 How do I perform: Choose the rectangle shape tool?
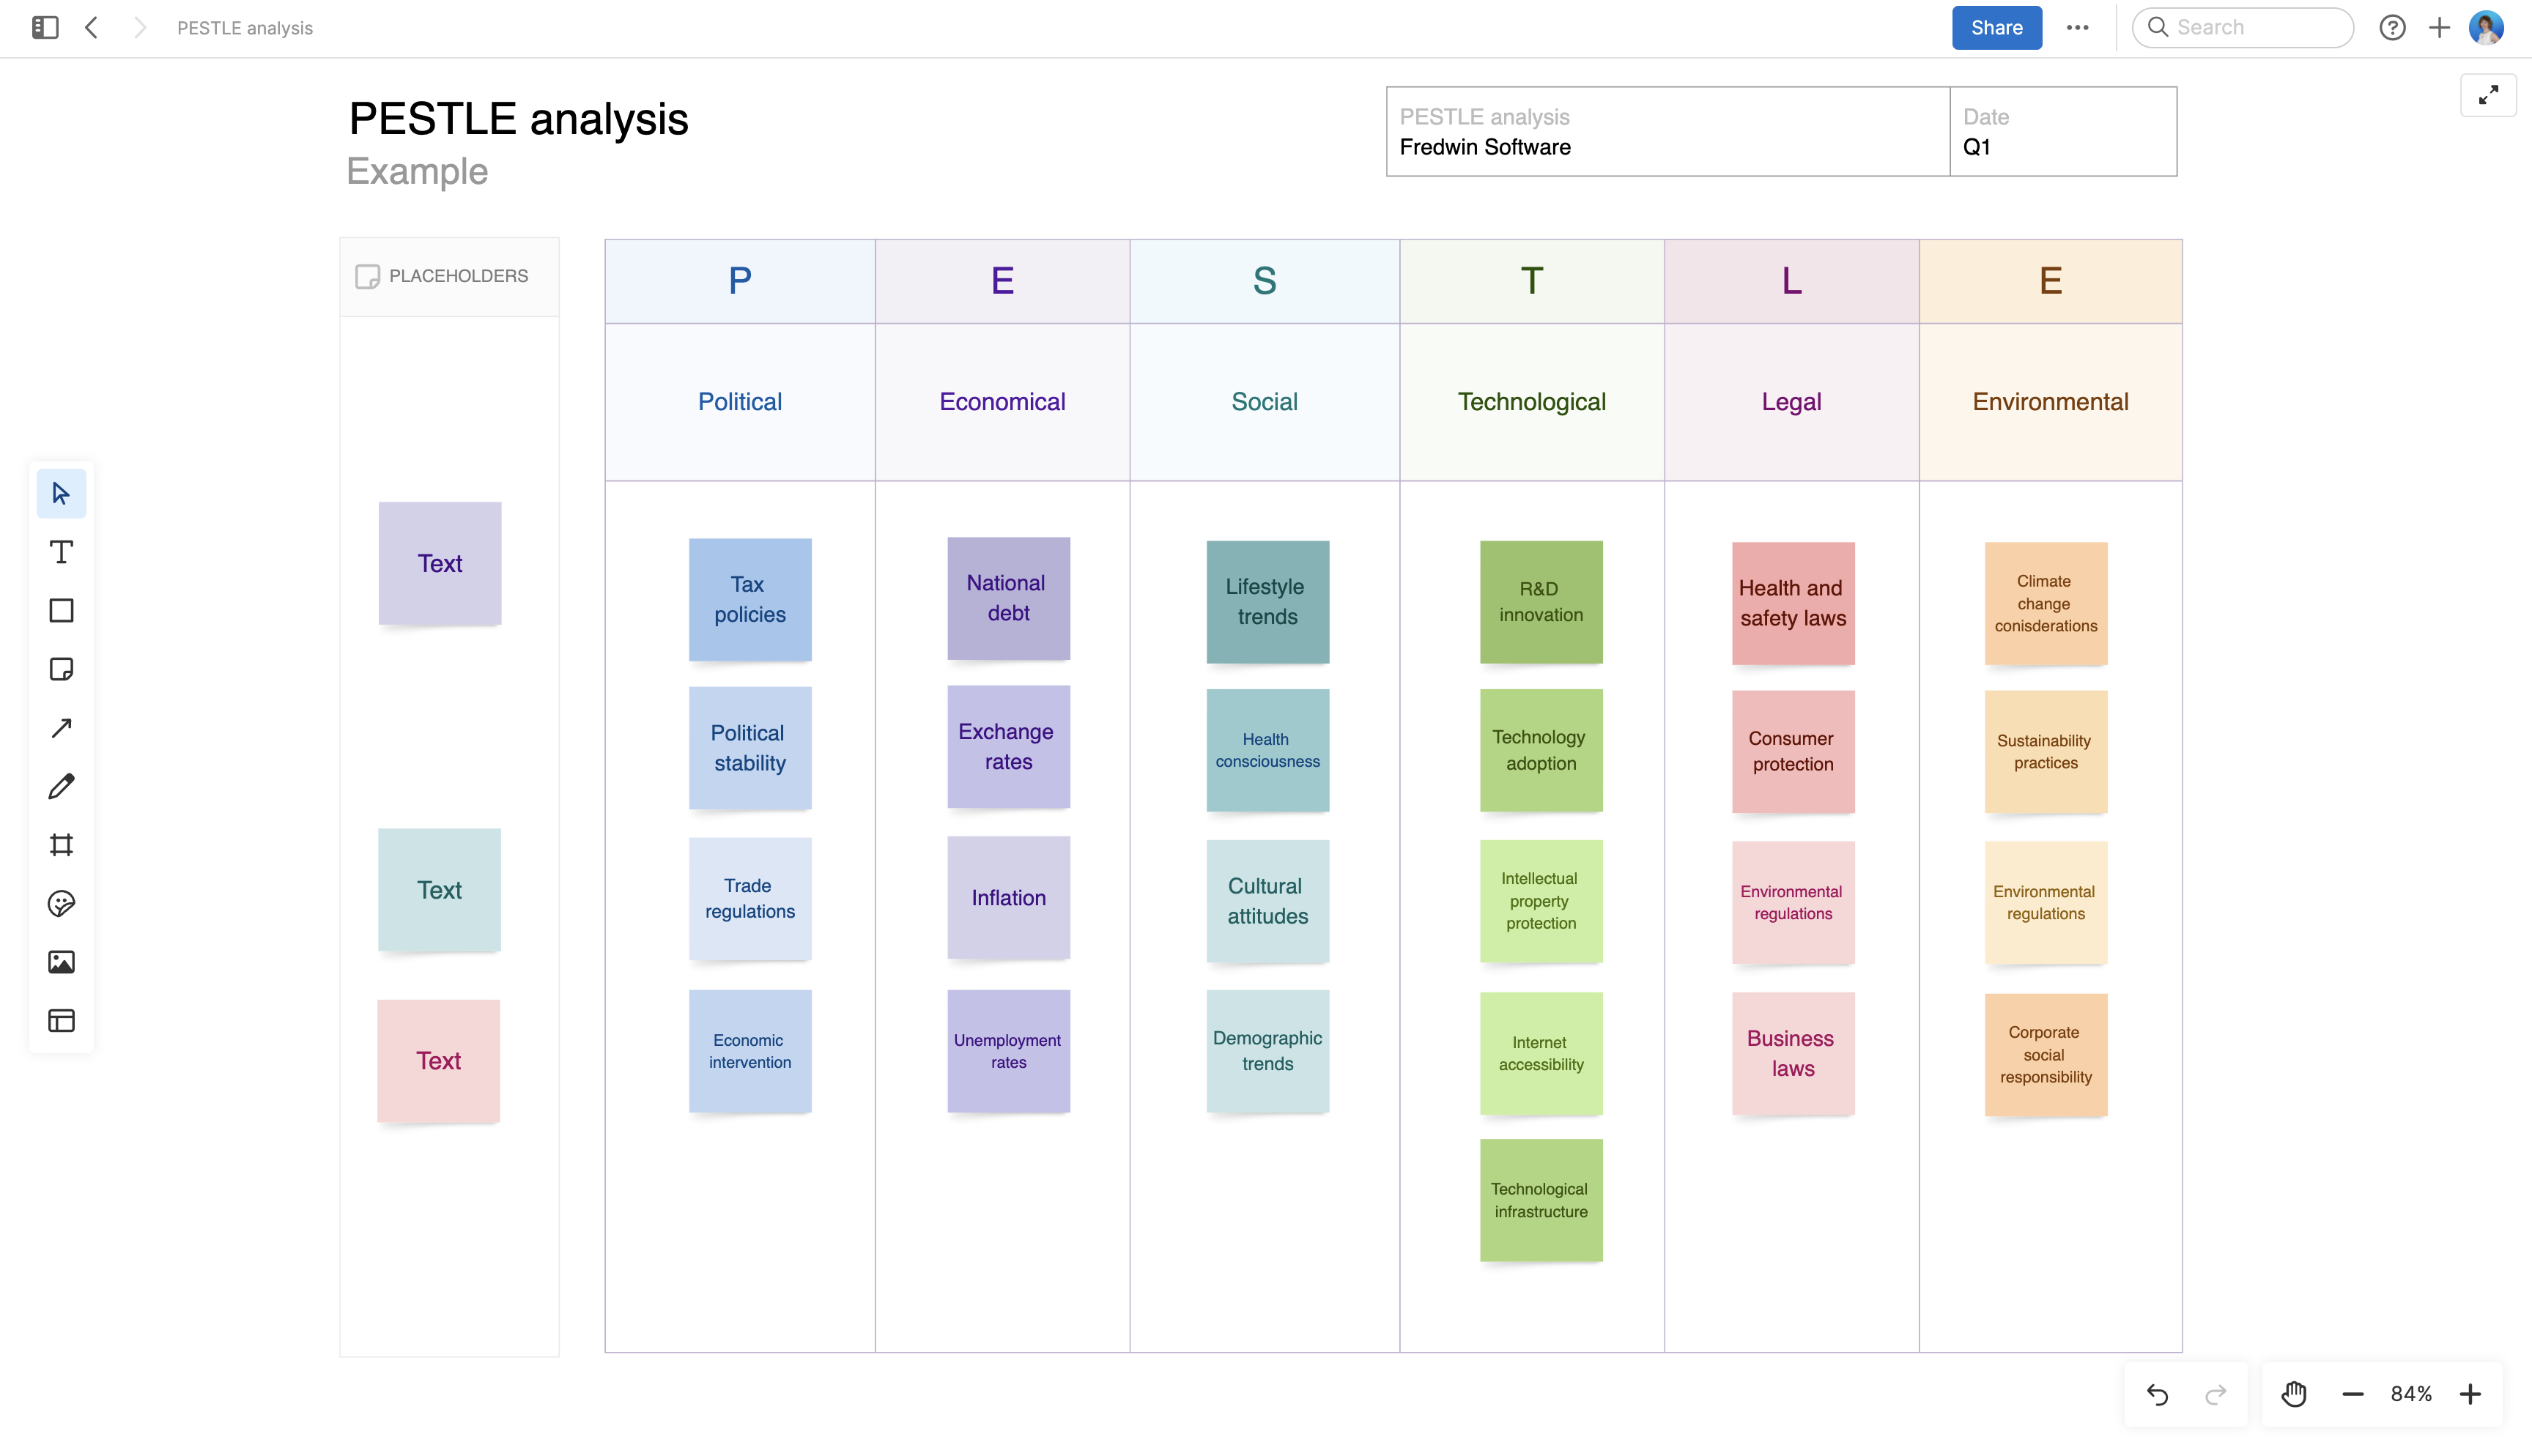(61, 610)
